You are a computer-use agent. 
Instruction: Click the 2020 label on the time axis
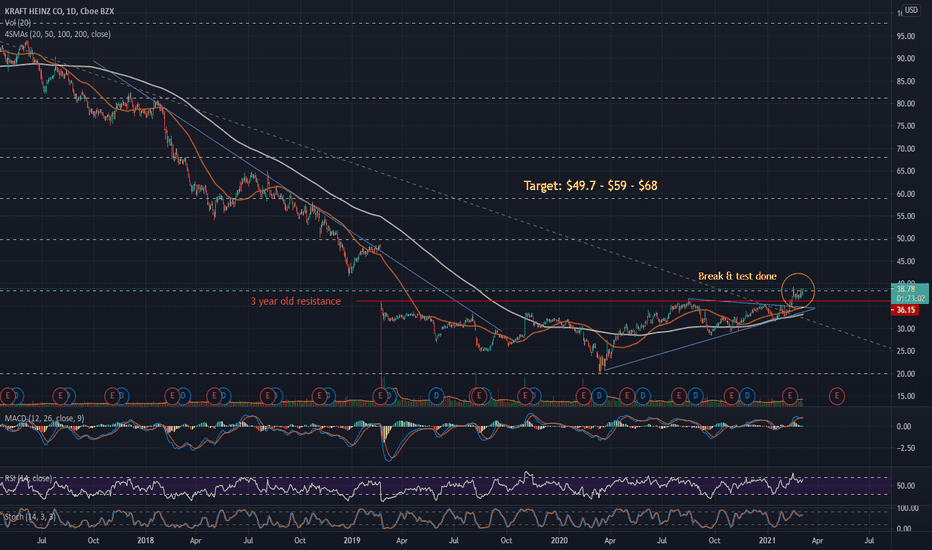[559, 540]
